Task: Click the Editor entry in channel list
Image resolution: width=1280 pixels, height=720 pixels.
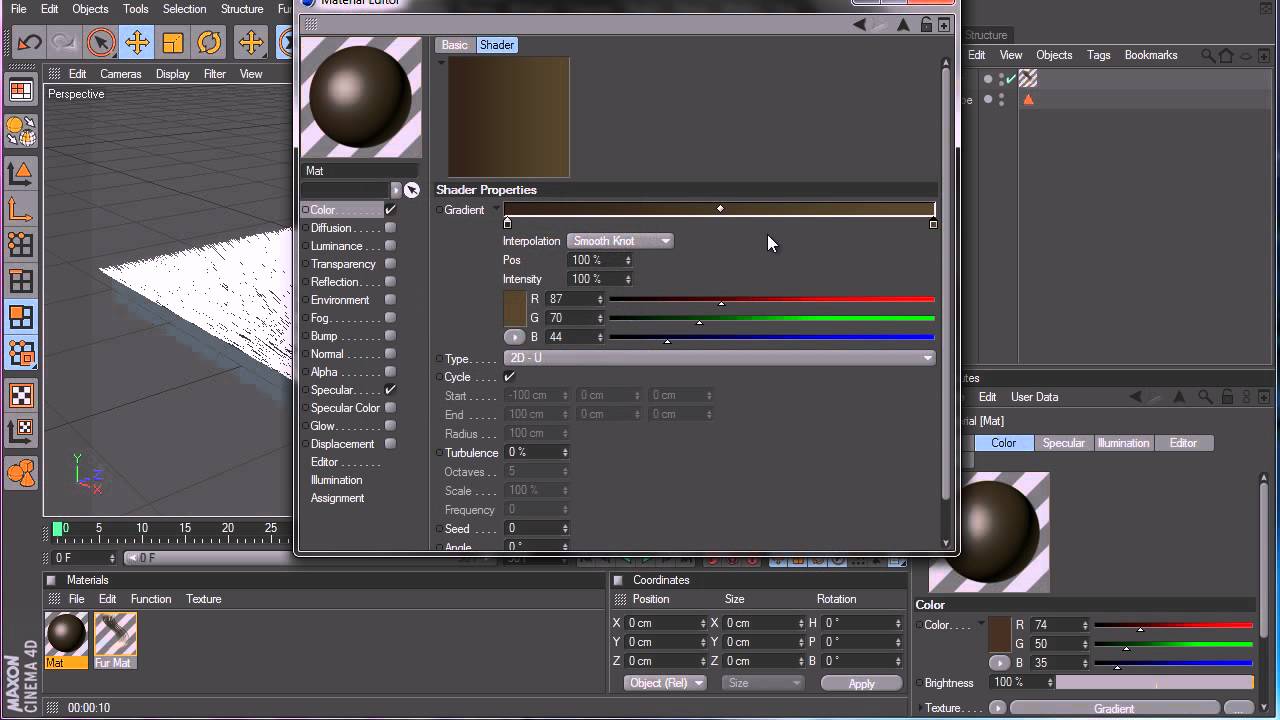Action: pos(345,462)
